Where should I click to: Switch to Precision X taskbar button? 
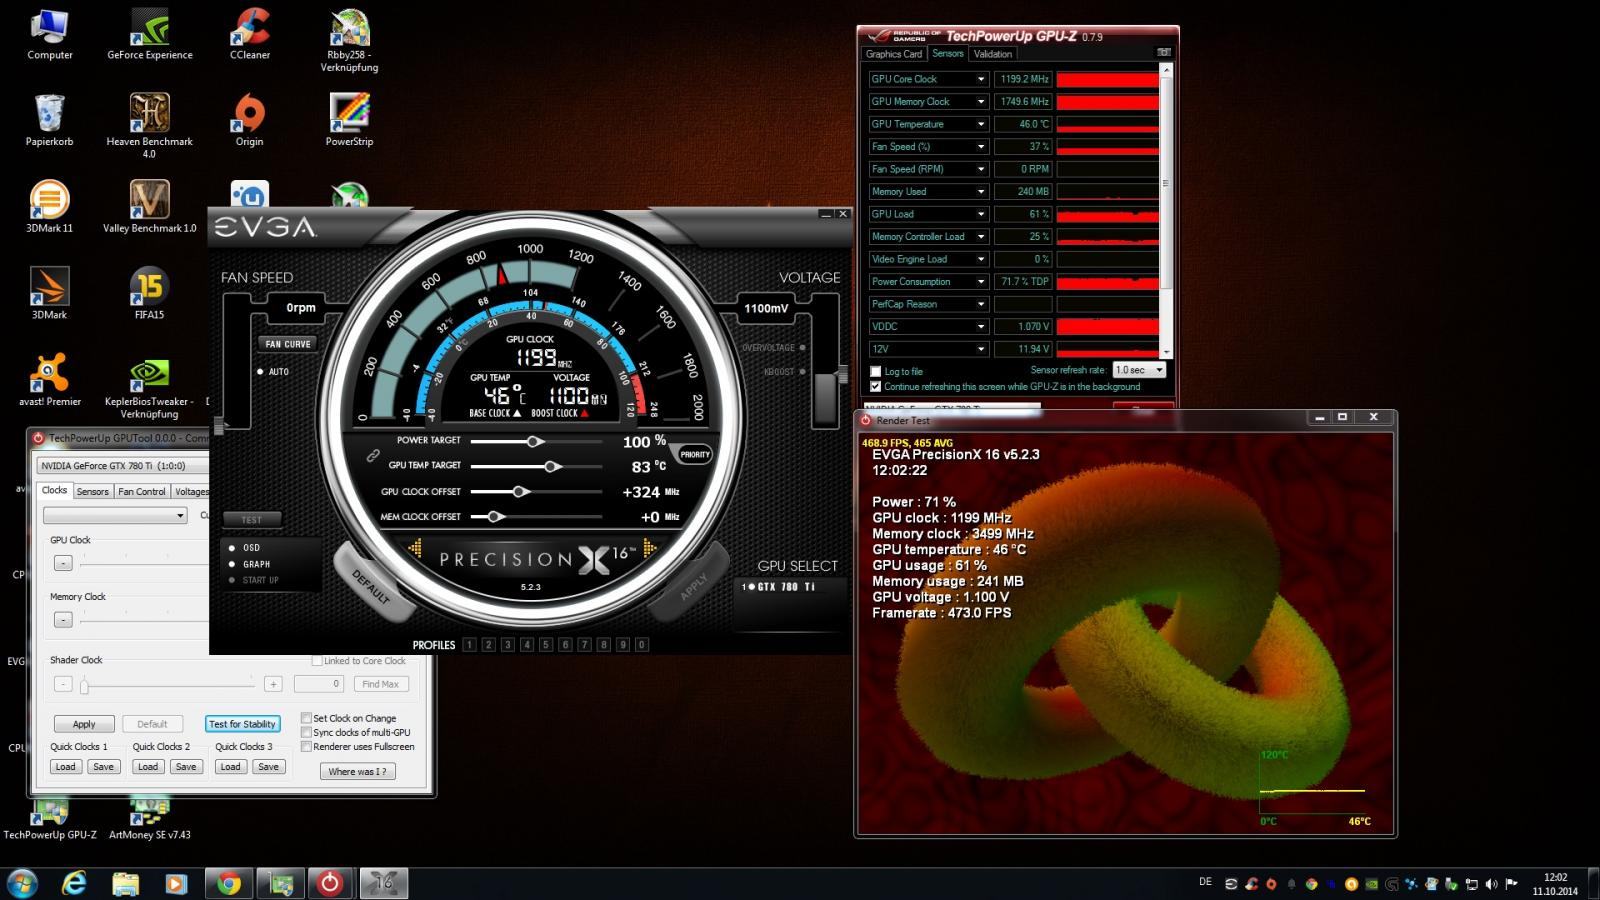click(x=384, y=883)
